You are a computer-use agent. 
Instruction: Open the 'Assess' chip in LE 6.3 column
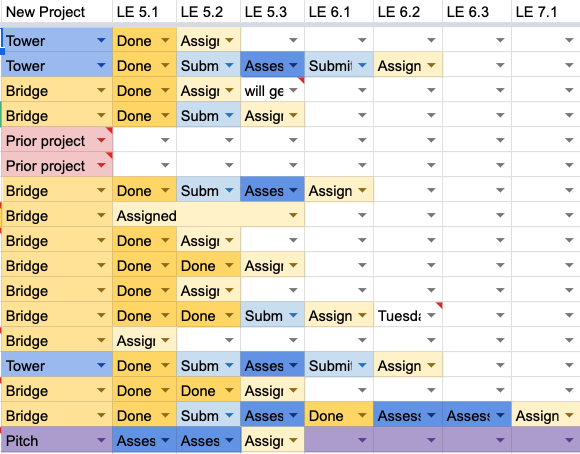click(x=477, y=416)
